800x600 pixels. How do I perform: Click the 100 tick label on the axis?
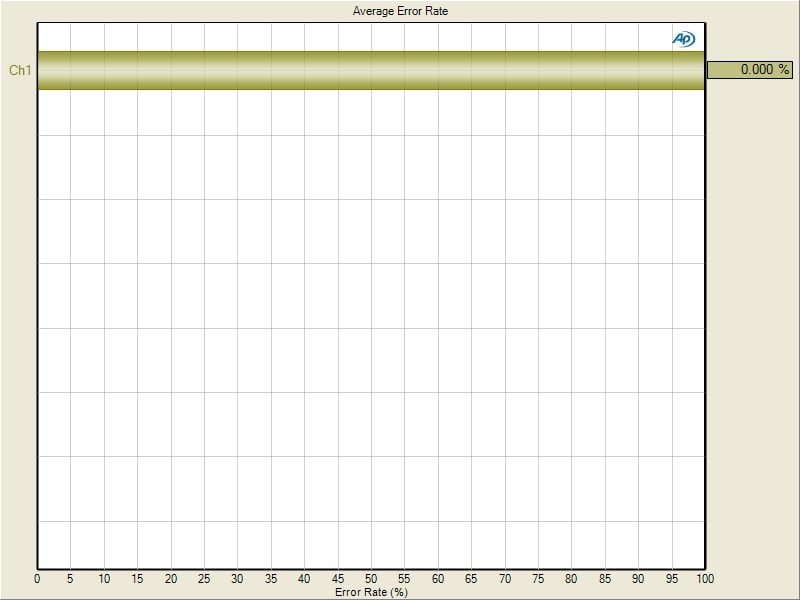coord(705,578)
